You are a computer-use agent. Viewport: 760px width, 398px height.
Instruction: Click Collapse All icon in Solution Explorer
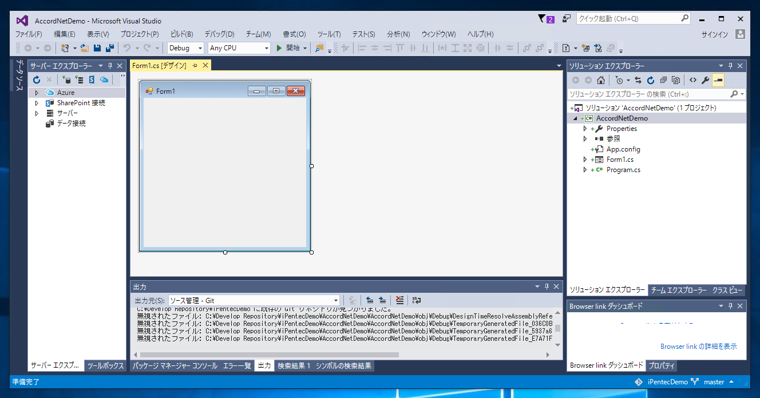(x=663, y=80)
